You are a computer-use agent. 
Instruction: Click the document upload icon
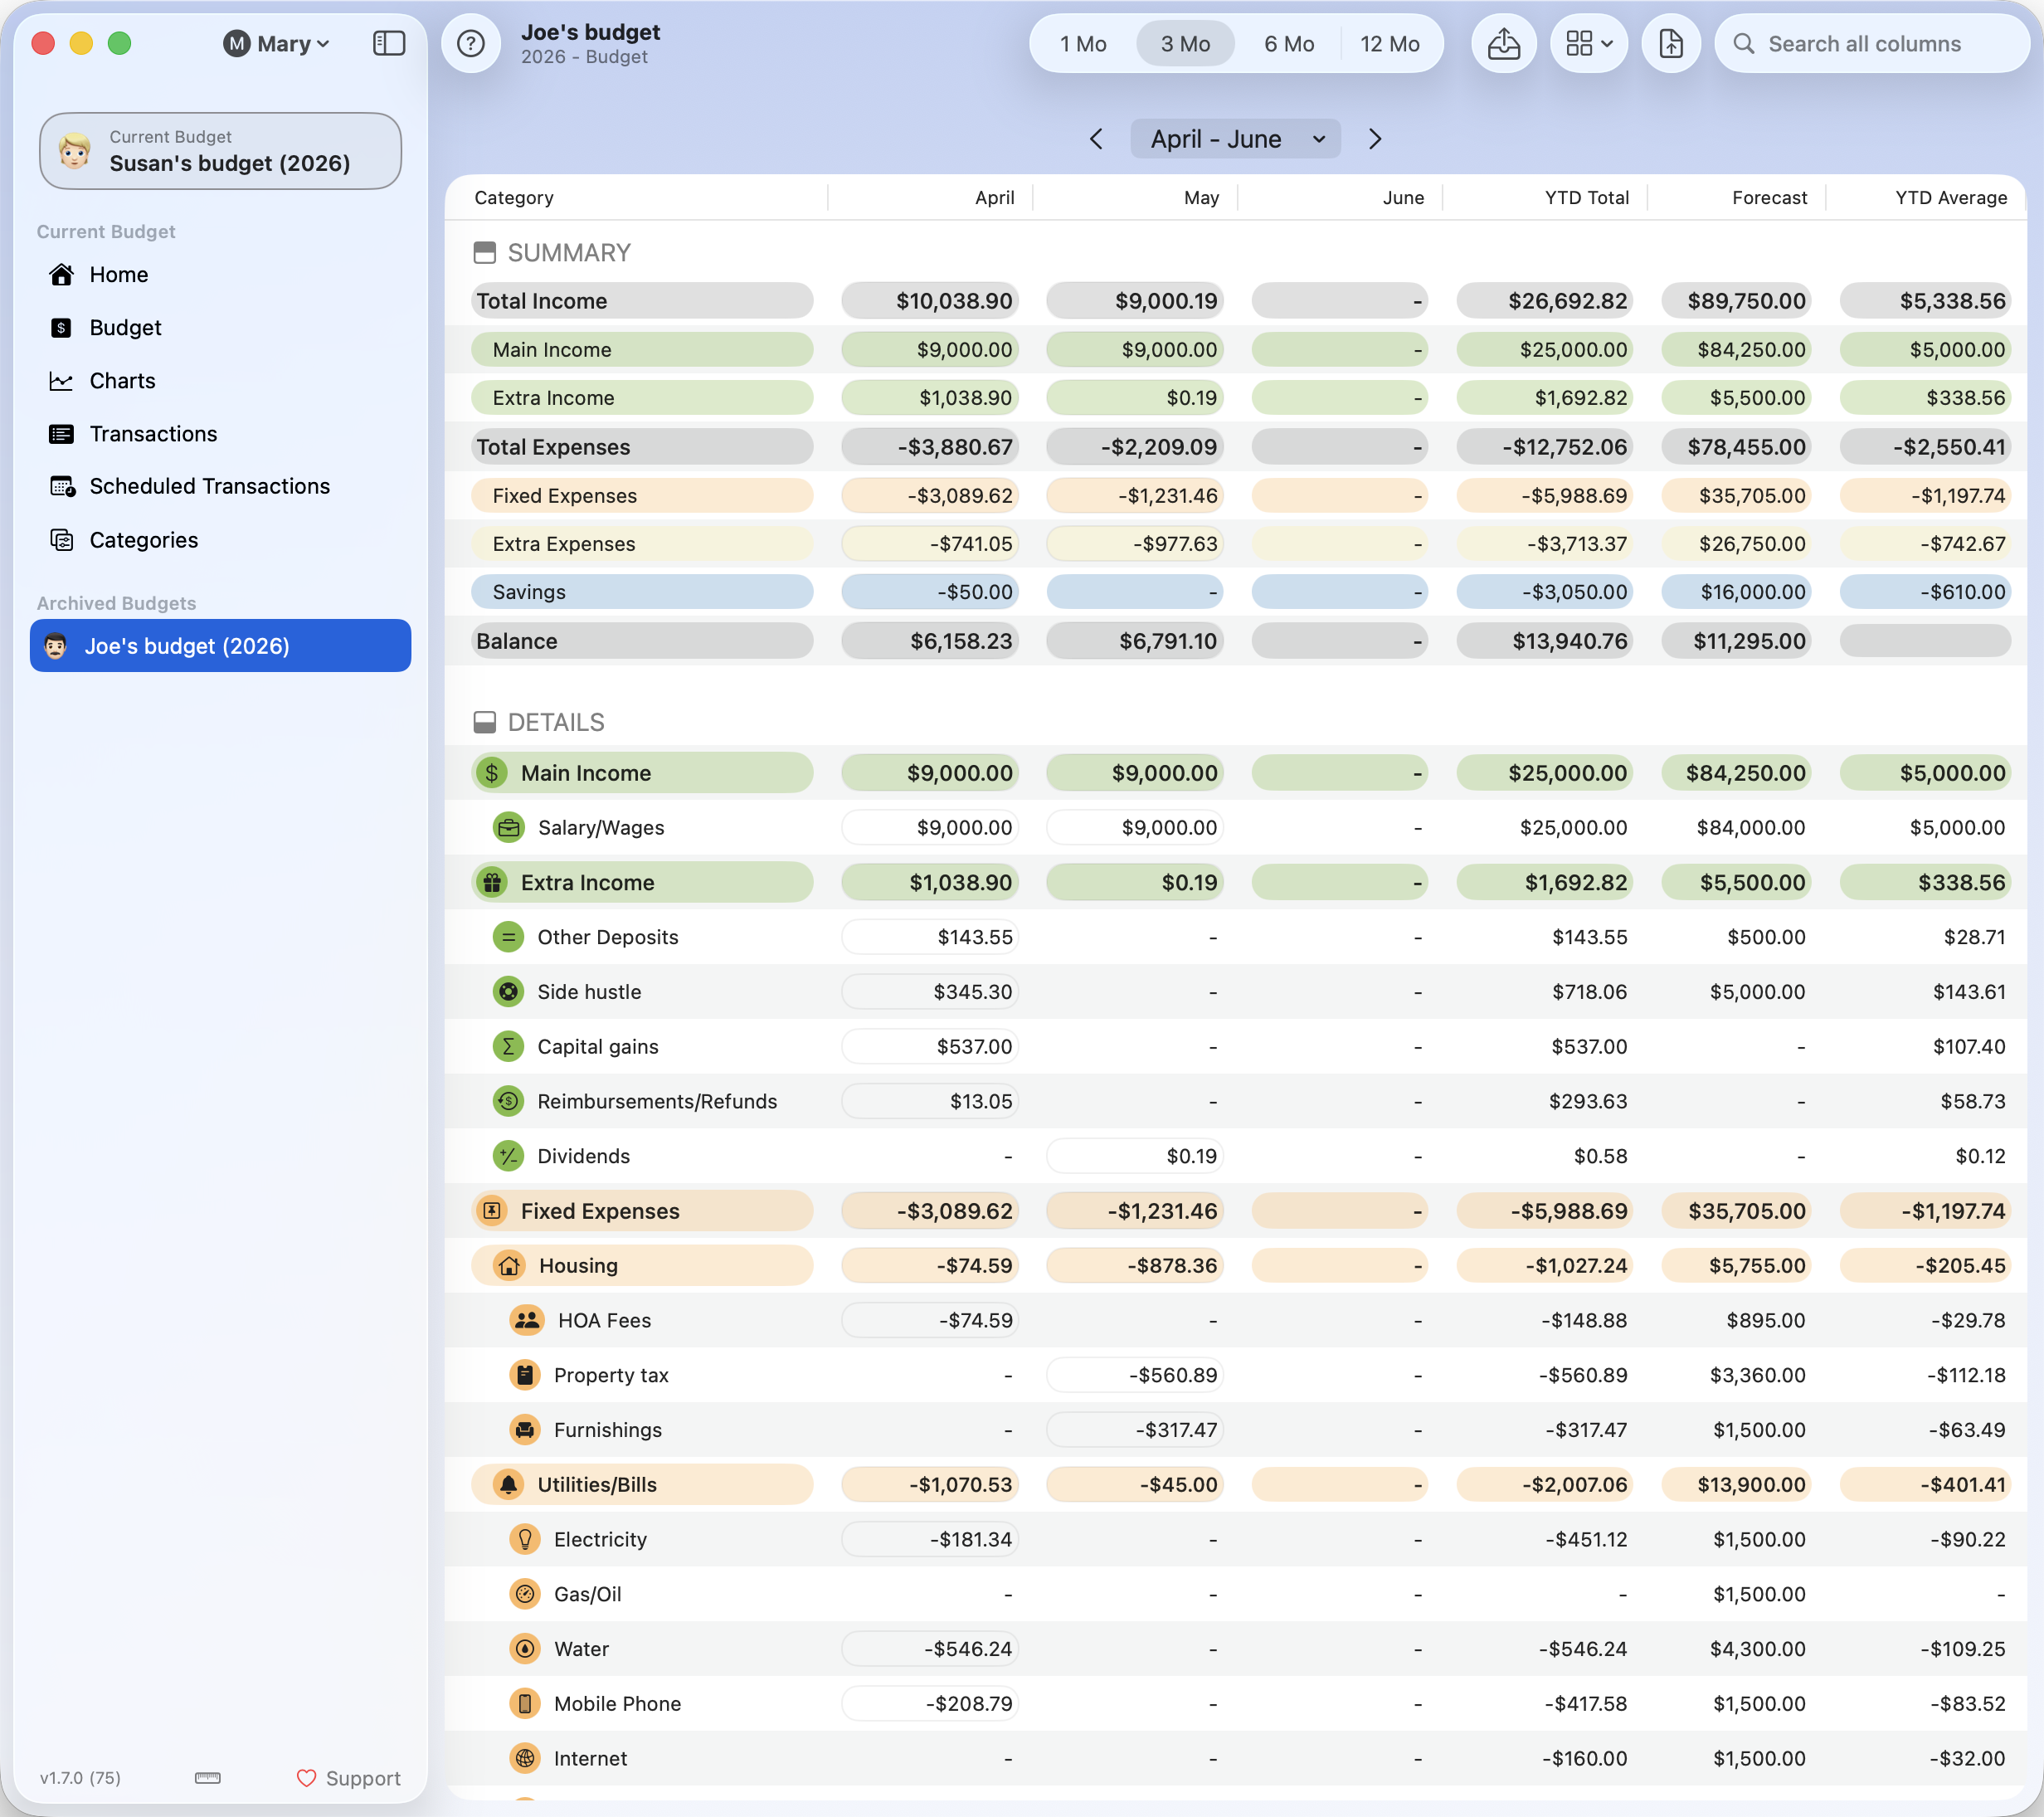[1671, 43]
